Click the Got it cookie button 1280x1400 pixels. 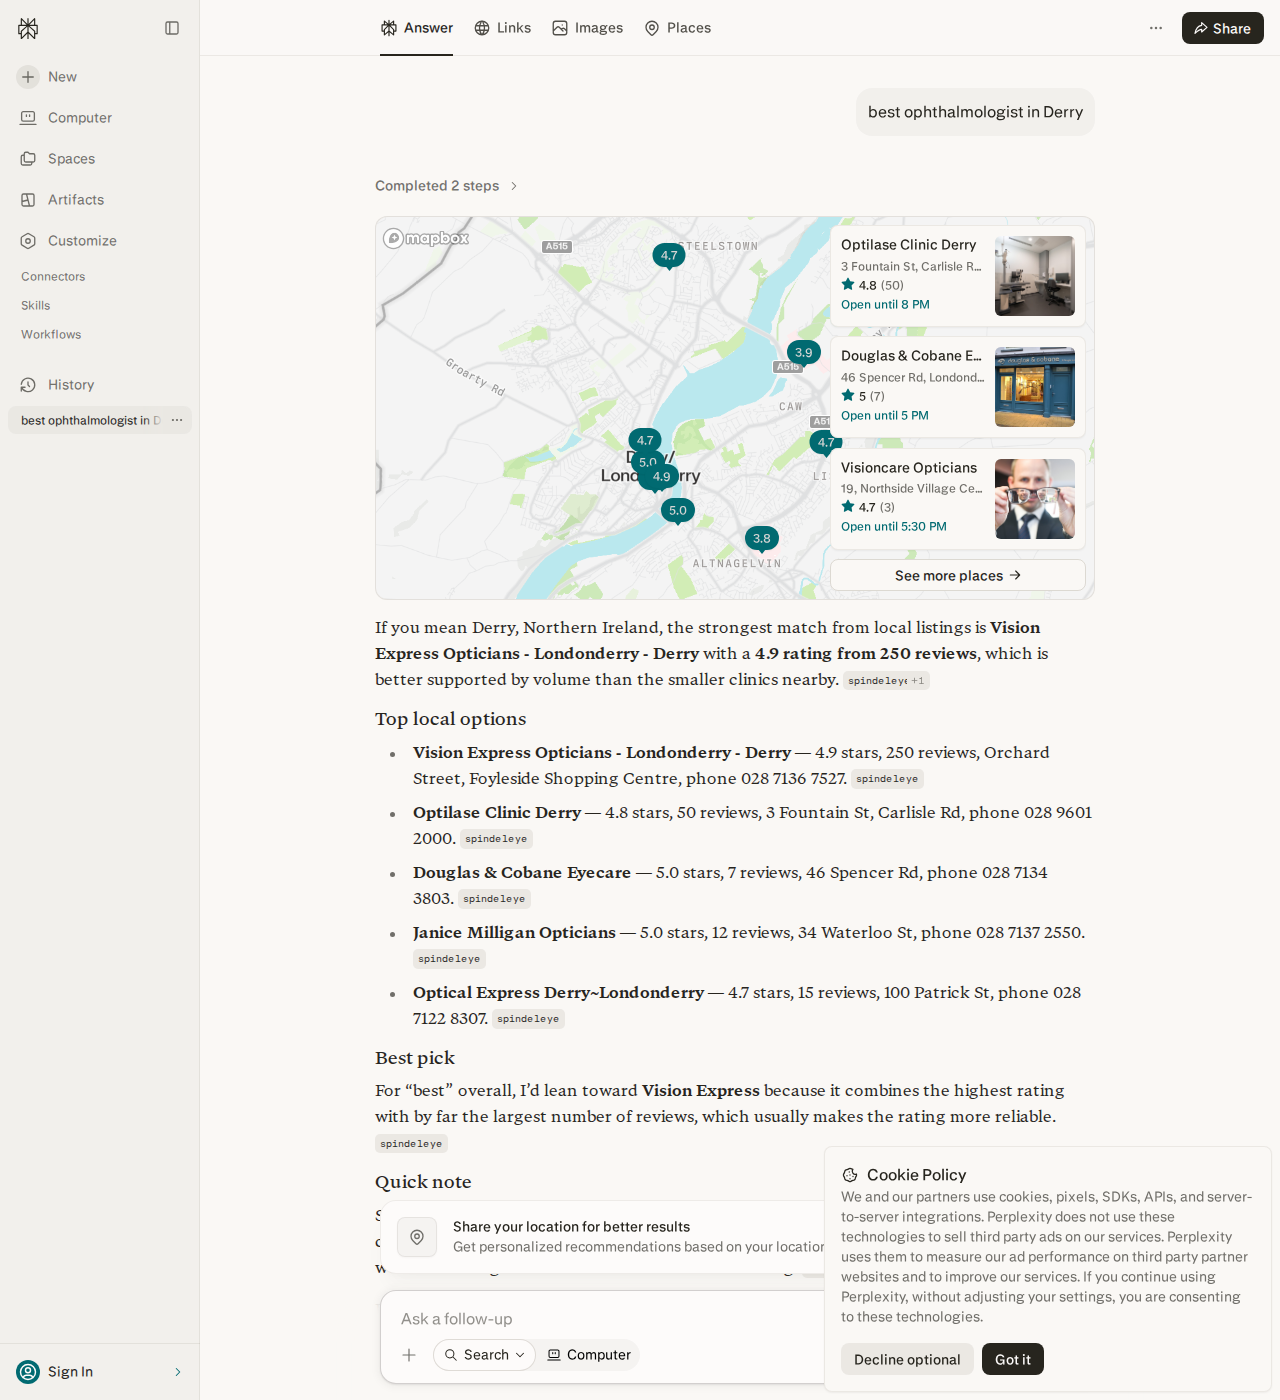click(1013, 1359)
